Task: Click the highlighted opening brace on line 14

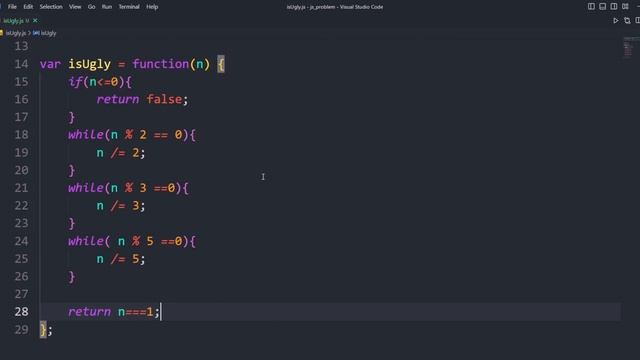Action: 221,64
